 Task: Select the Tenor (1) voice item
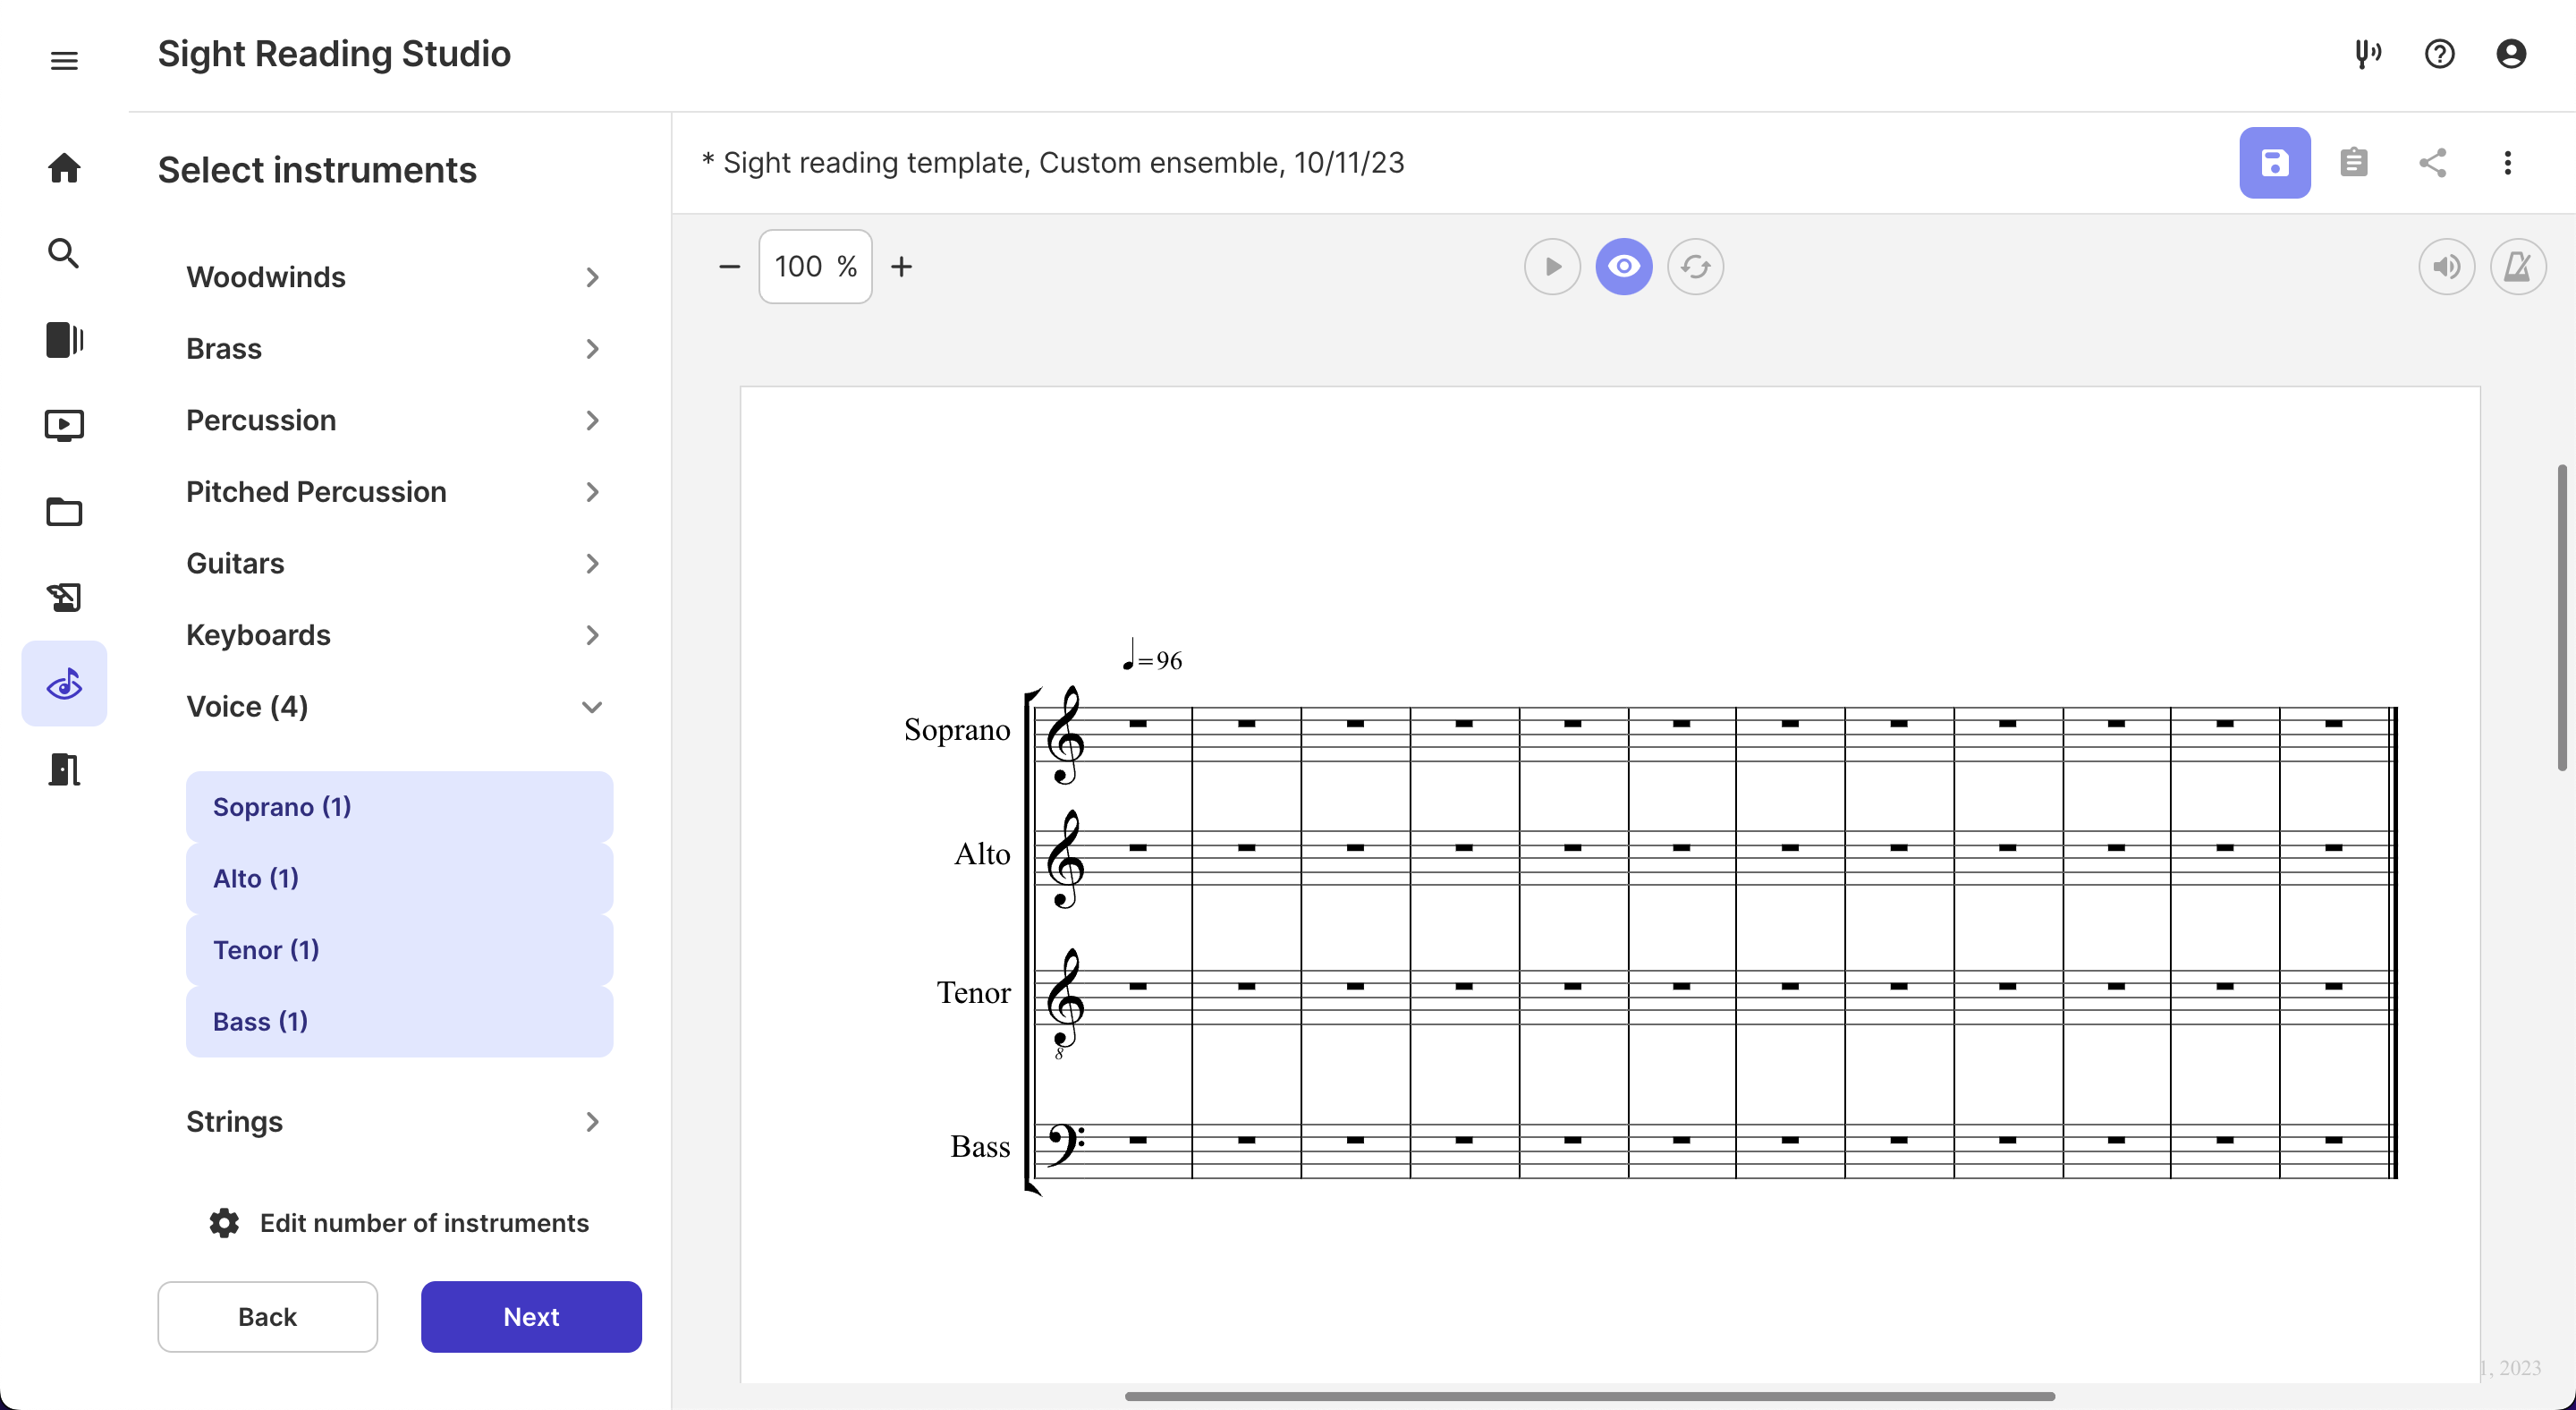[x=399, y=950]
